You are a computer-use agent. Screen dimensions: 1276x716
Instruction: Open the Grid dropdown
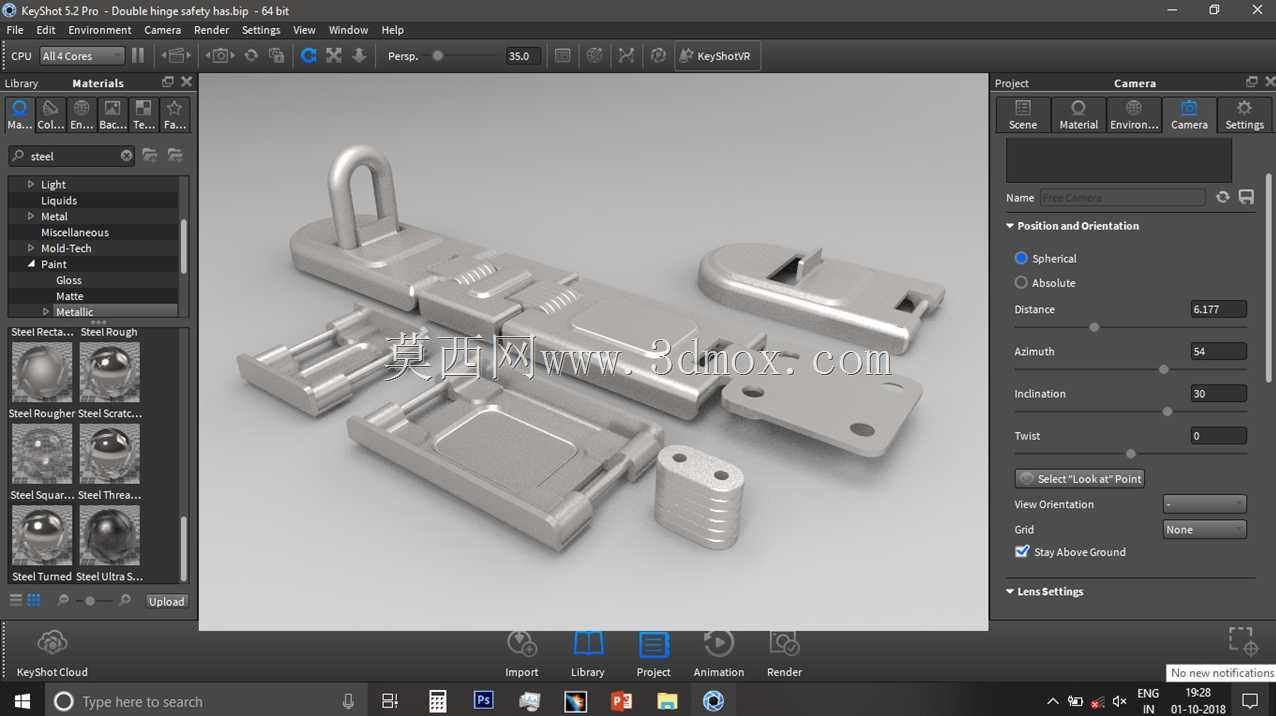click(1204, 529)
